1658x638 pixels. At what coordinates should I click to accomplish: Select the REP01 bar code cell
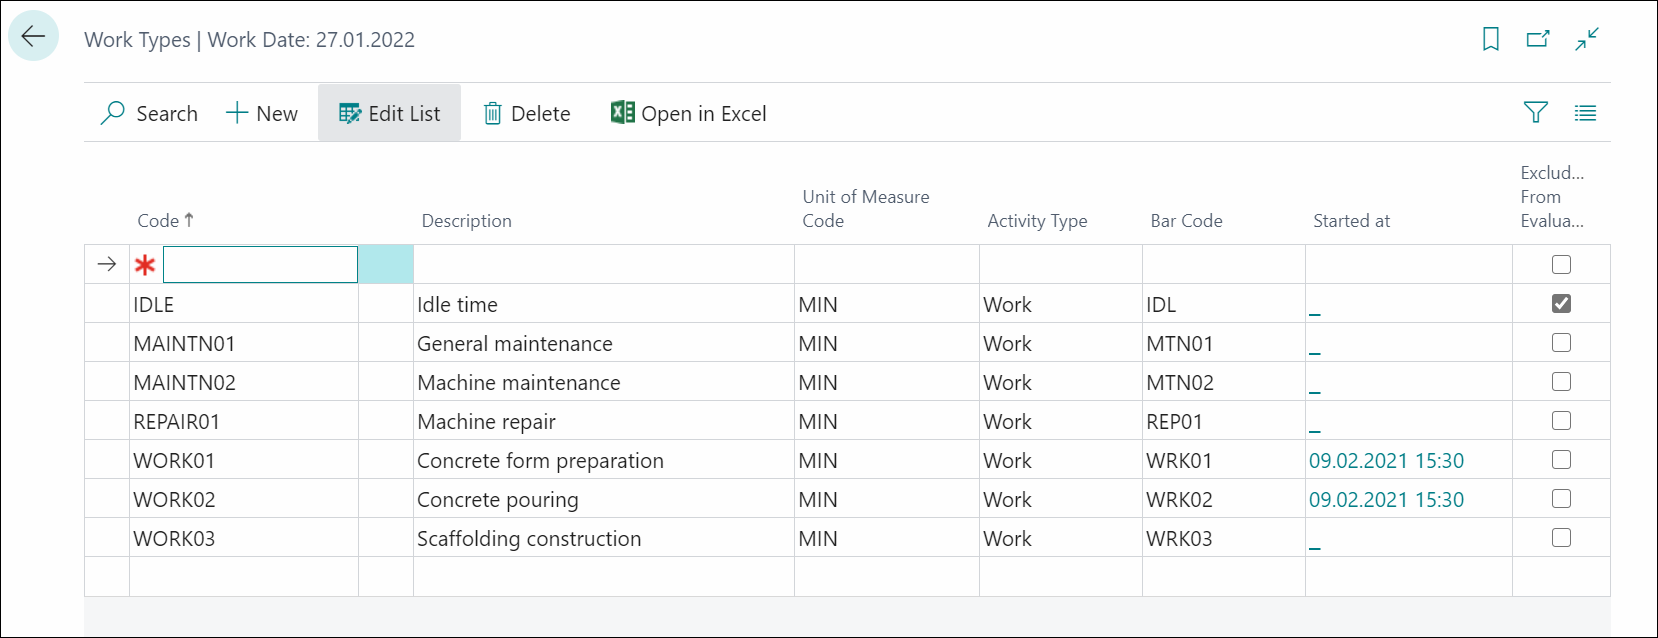coord(1224,421)
